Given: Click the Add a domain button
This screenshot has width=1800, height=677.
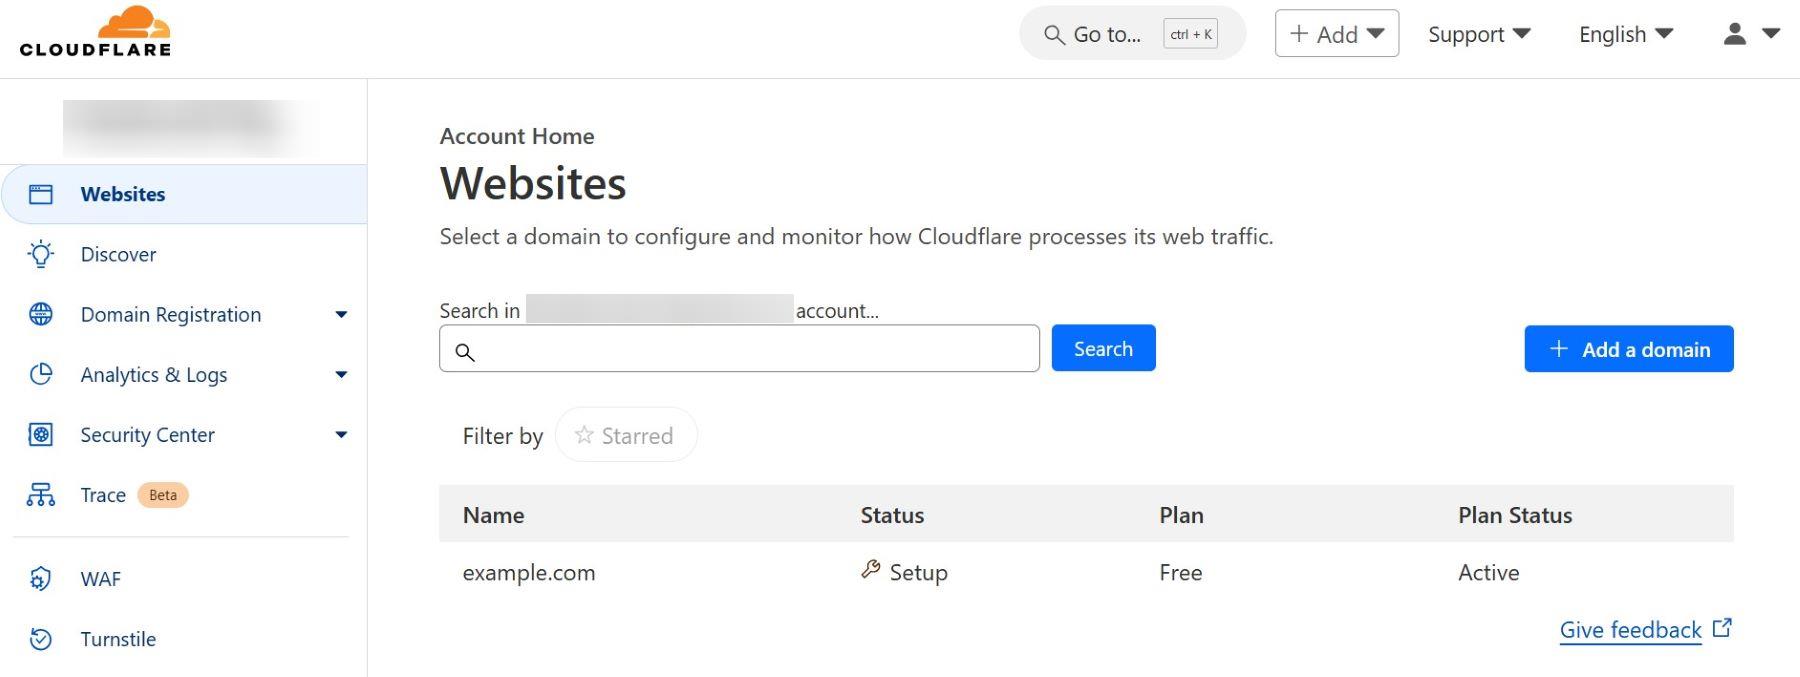Looking at the screenshot, I should tap(1629, 349).
